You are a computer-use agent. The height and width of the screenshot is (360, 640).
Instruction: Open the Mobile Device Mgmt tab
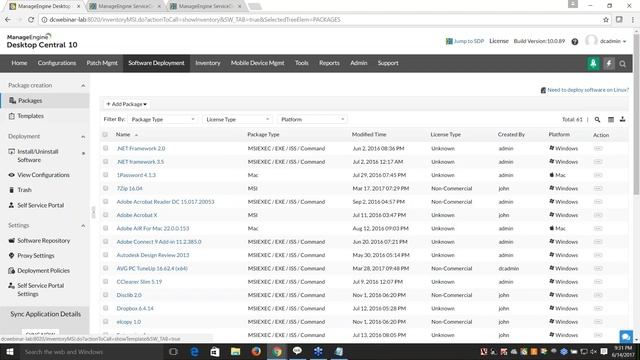click(x=257, y=63)
